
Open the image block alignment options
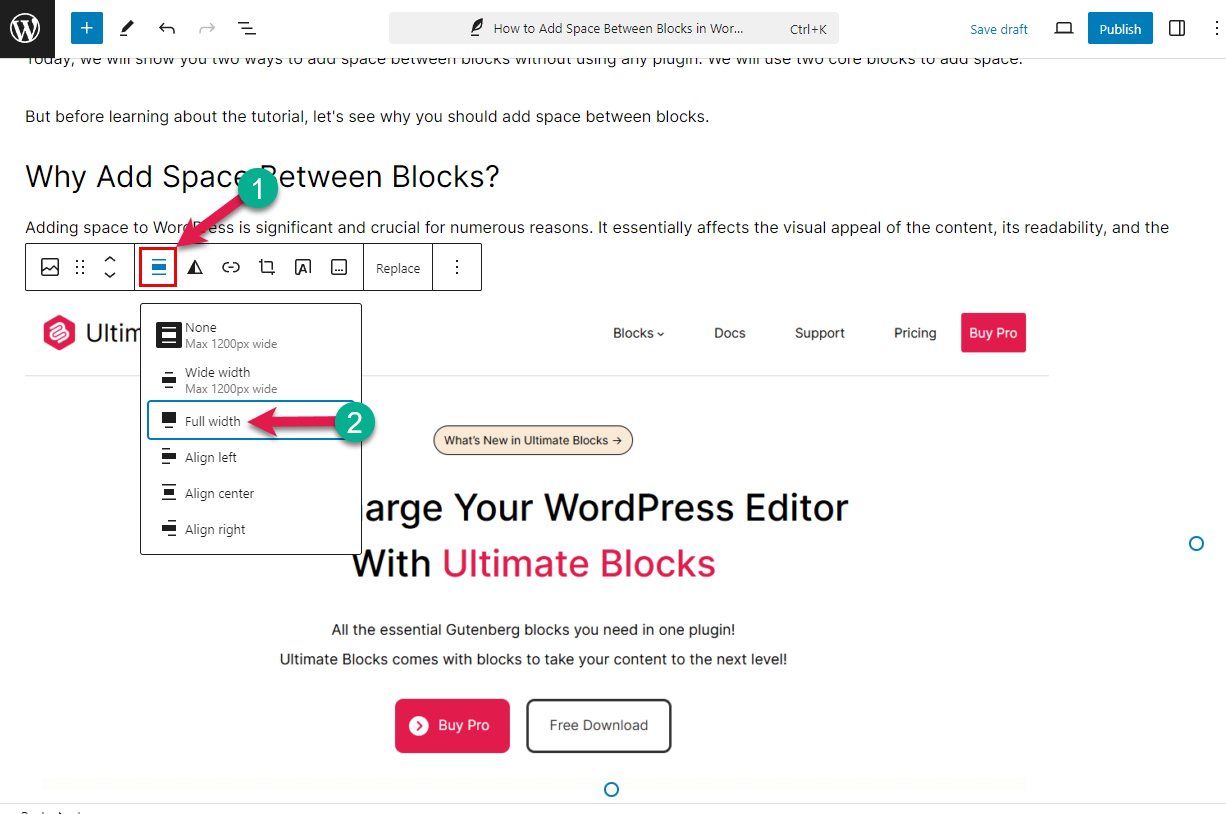[x=158, y=267]
